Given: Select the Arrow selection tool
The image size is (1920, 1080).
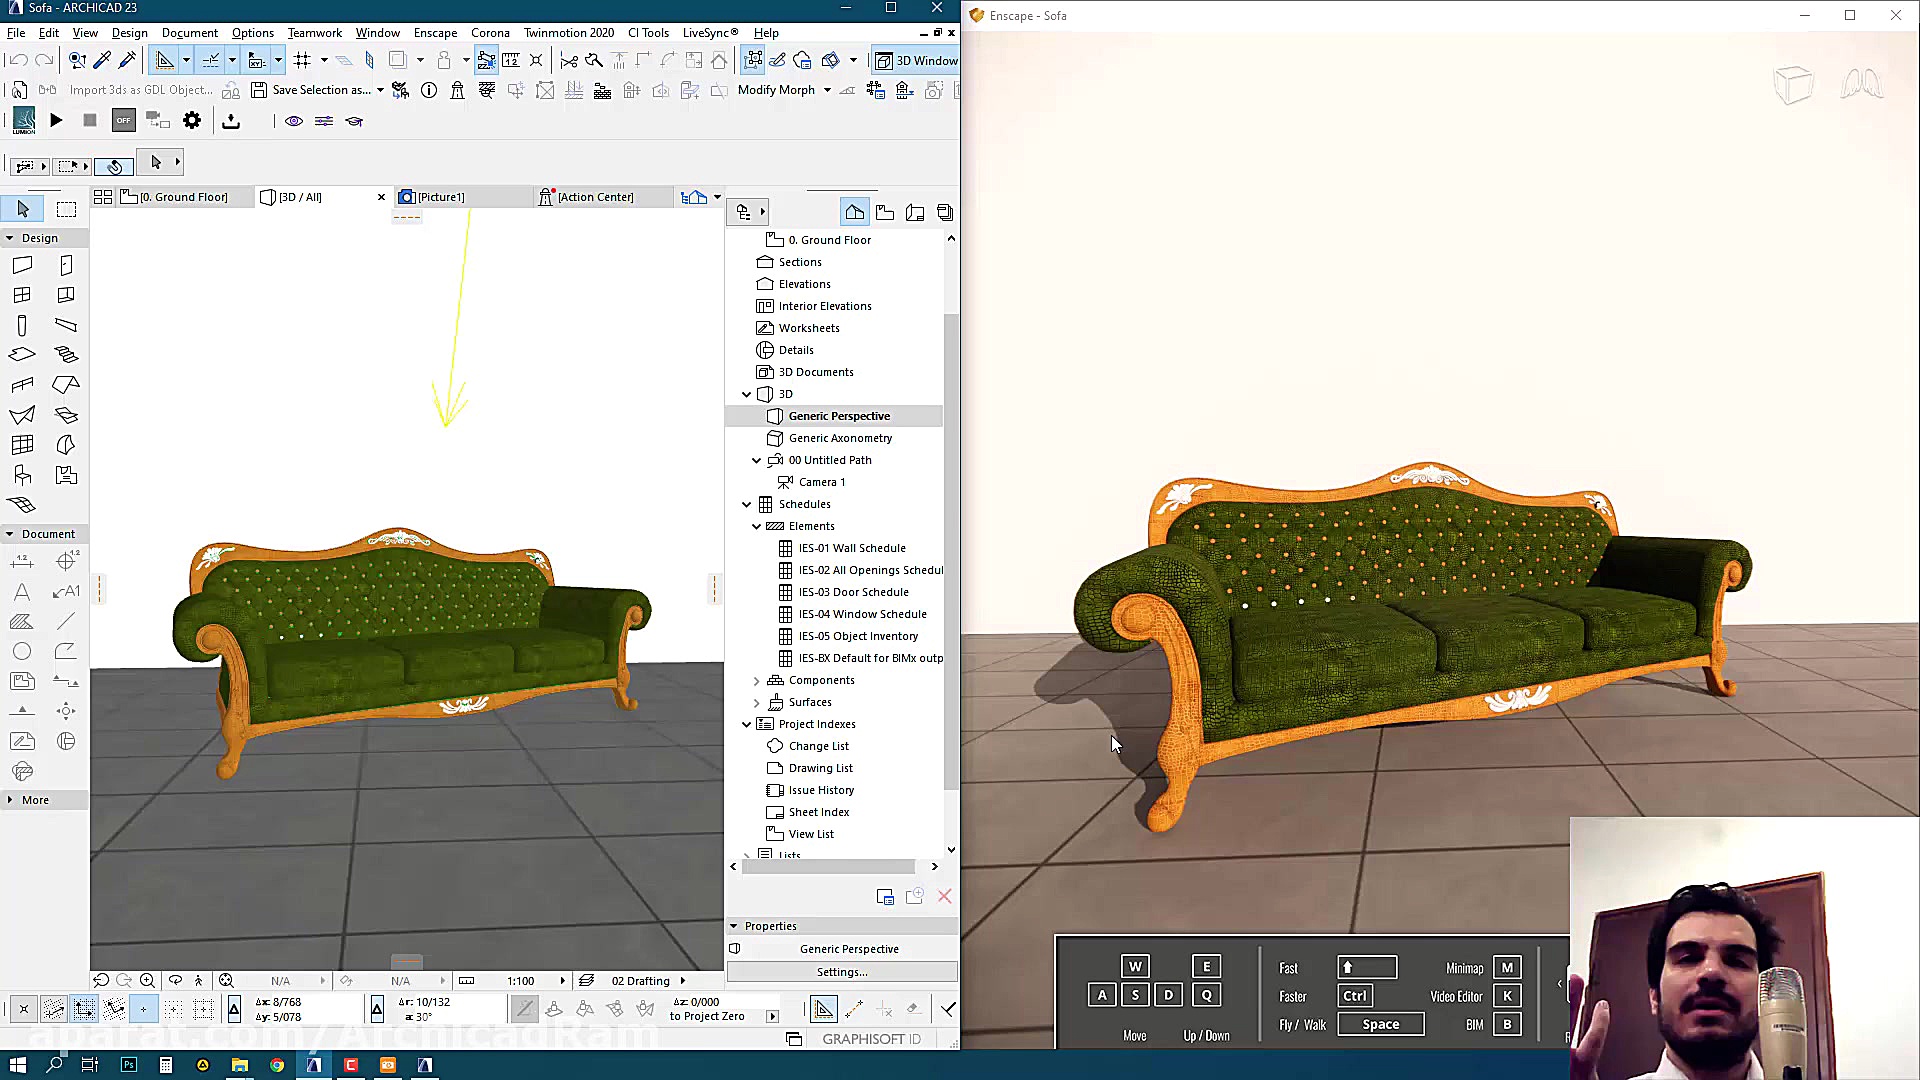Looking at the screenshot, I should (x=23, y=209).
